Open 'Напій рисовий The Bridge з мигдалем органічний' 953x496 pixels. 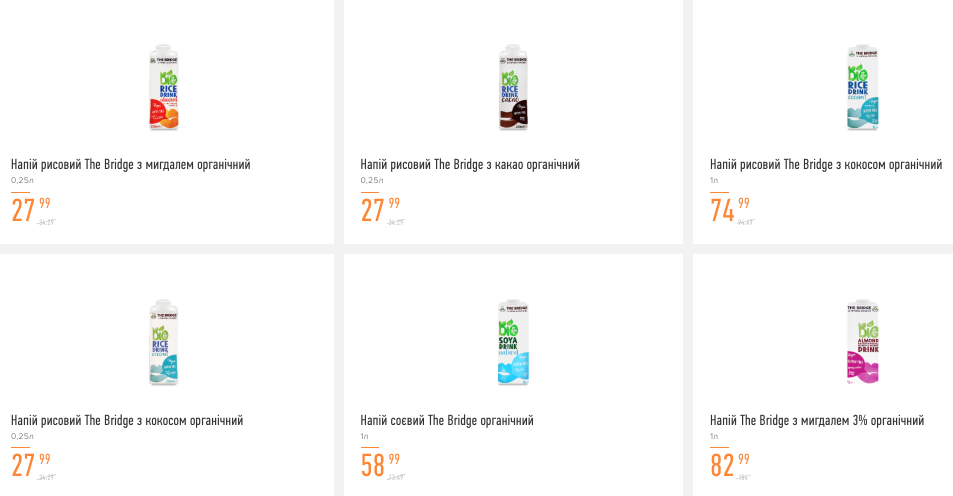pyautogui.click(x=130, y=164)
